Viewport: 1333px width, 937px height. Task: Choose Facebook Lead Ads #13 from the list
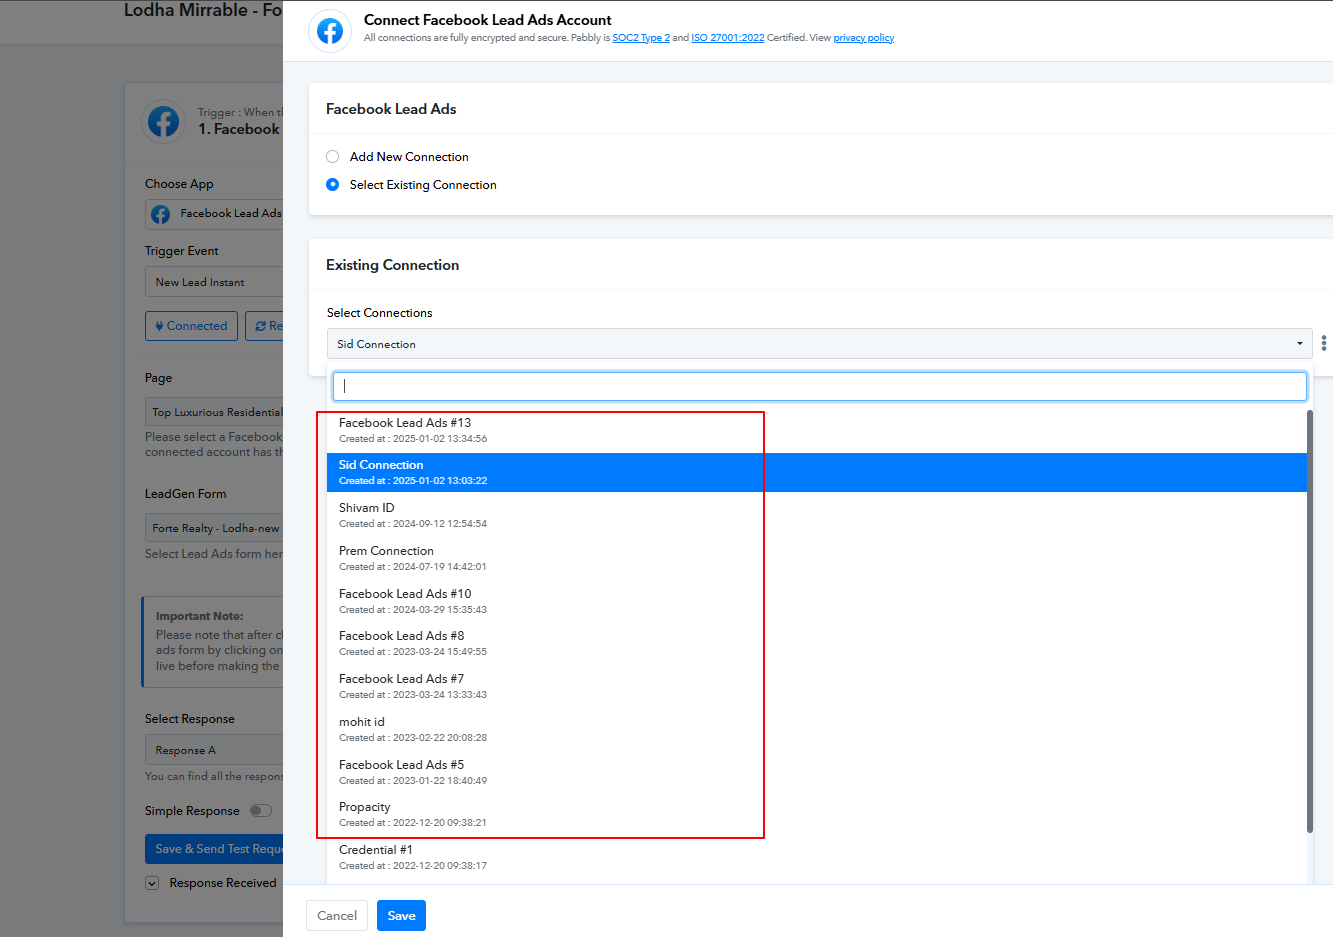pos(817,431)
